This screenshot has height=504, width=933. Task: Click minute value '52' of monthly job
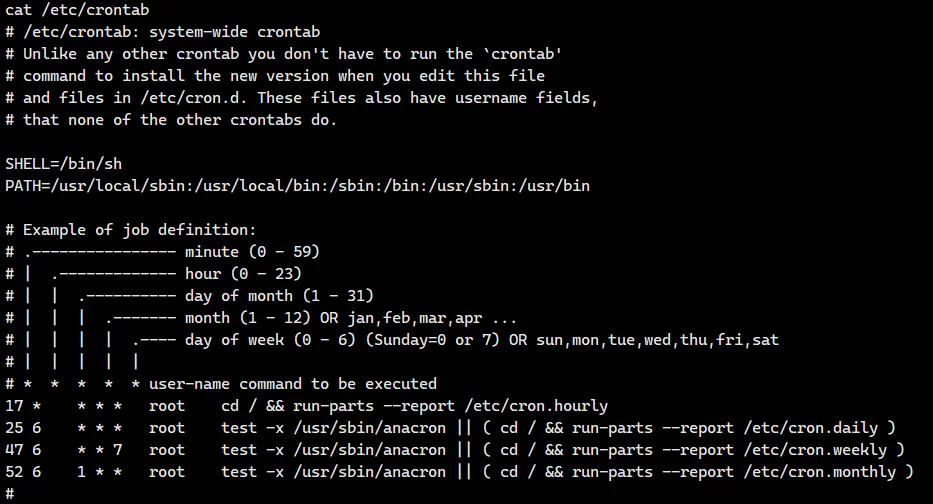point(14,472)
